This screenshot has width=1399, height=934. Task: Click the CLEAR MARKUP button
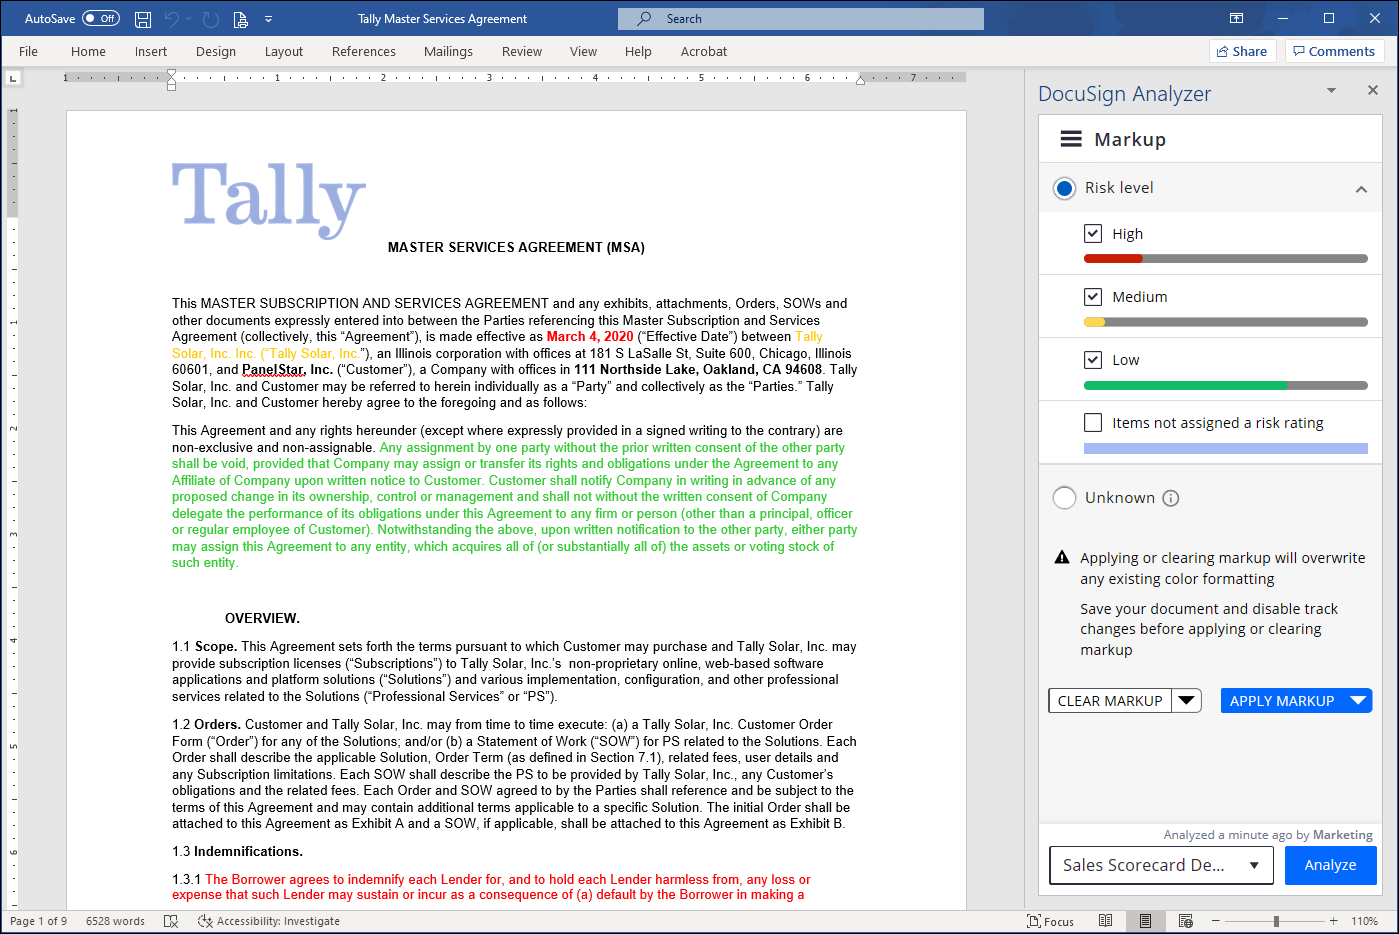[1110, 700]
